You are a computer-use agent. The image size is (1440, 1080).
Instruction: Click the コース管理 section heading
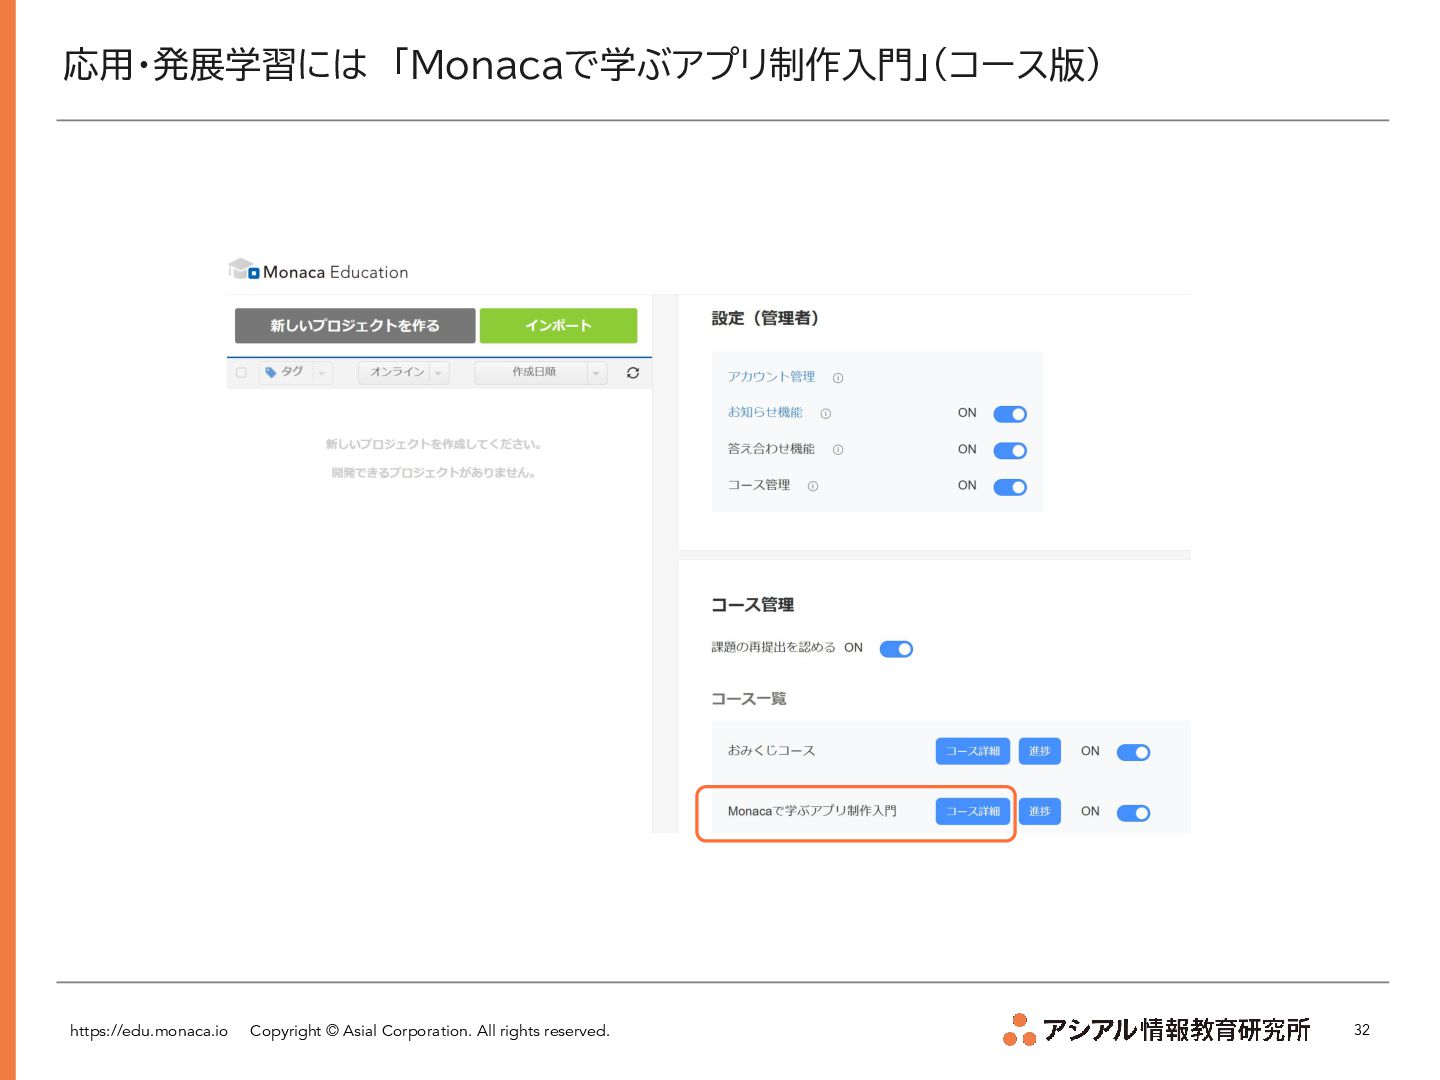pos(753,605)
